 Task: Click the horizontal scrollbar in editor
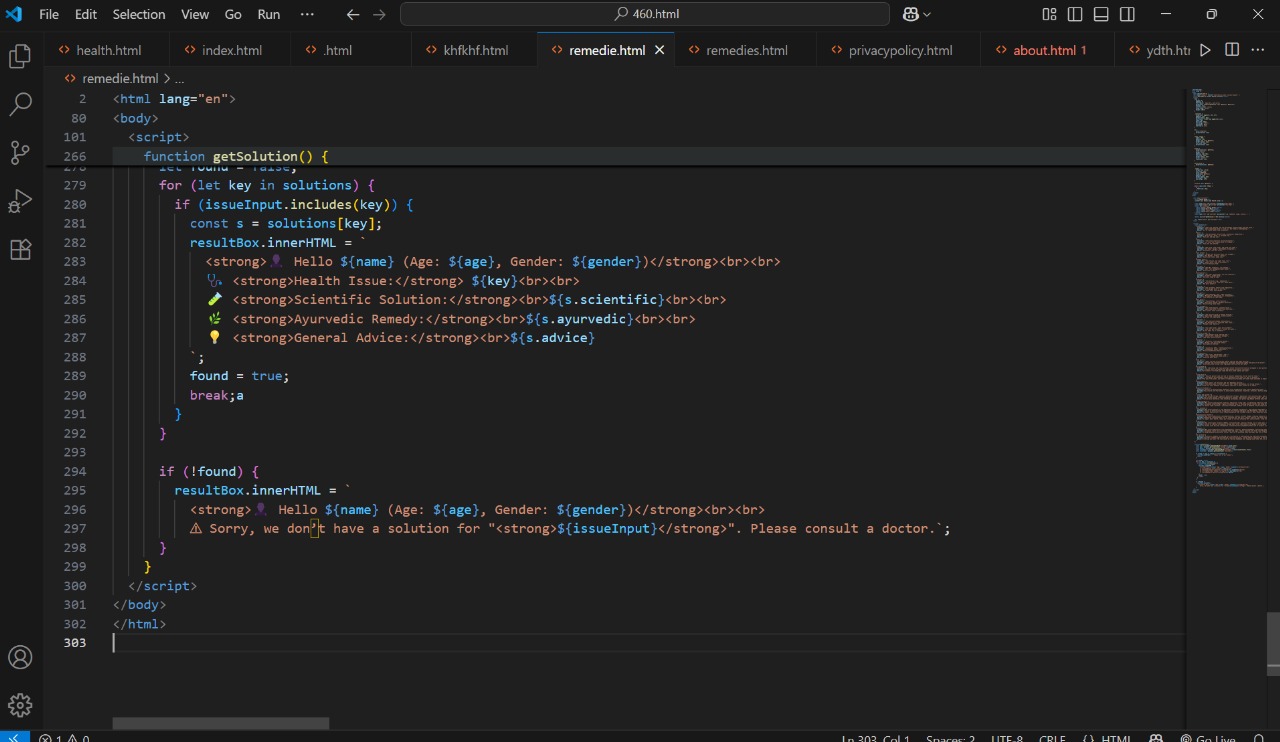click(x=220, y=723)
